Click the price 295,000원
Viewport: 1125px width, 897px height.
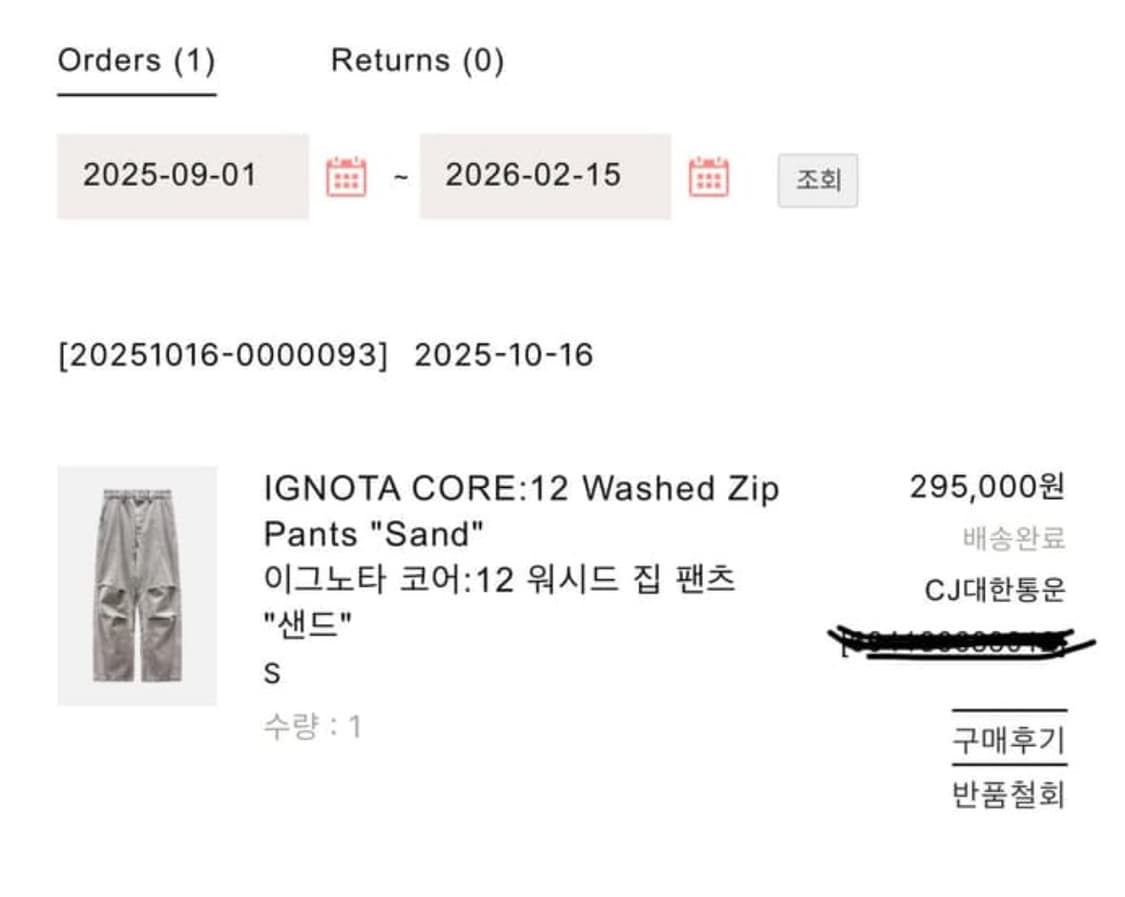[990, 488]
